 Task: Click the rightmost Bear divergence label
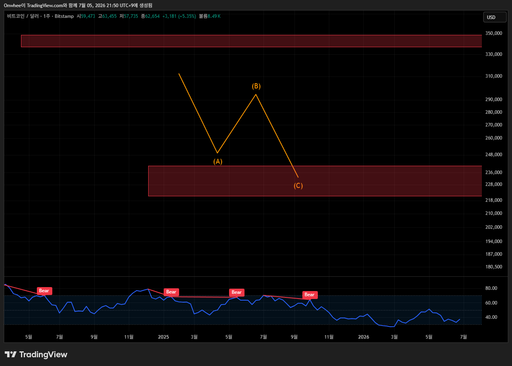click(310, 295)
